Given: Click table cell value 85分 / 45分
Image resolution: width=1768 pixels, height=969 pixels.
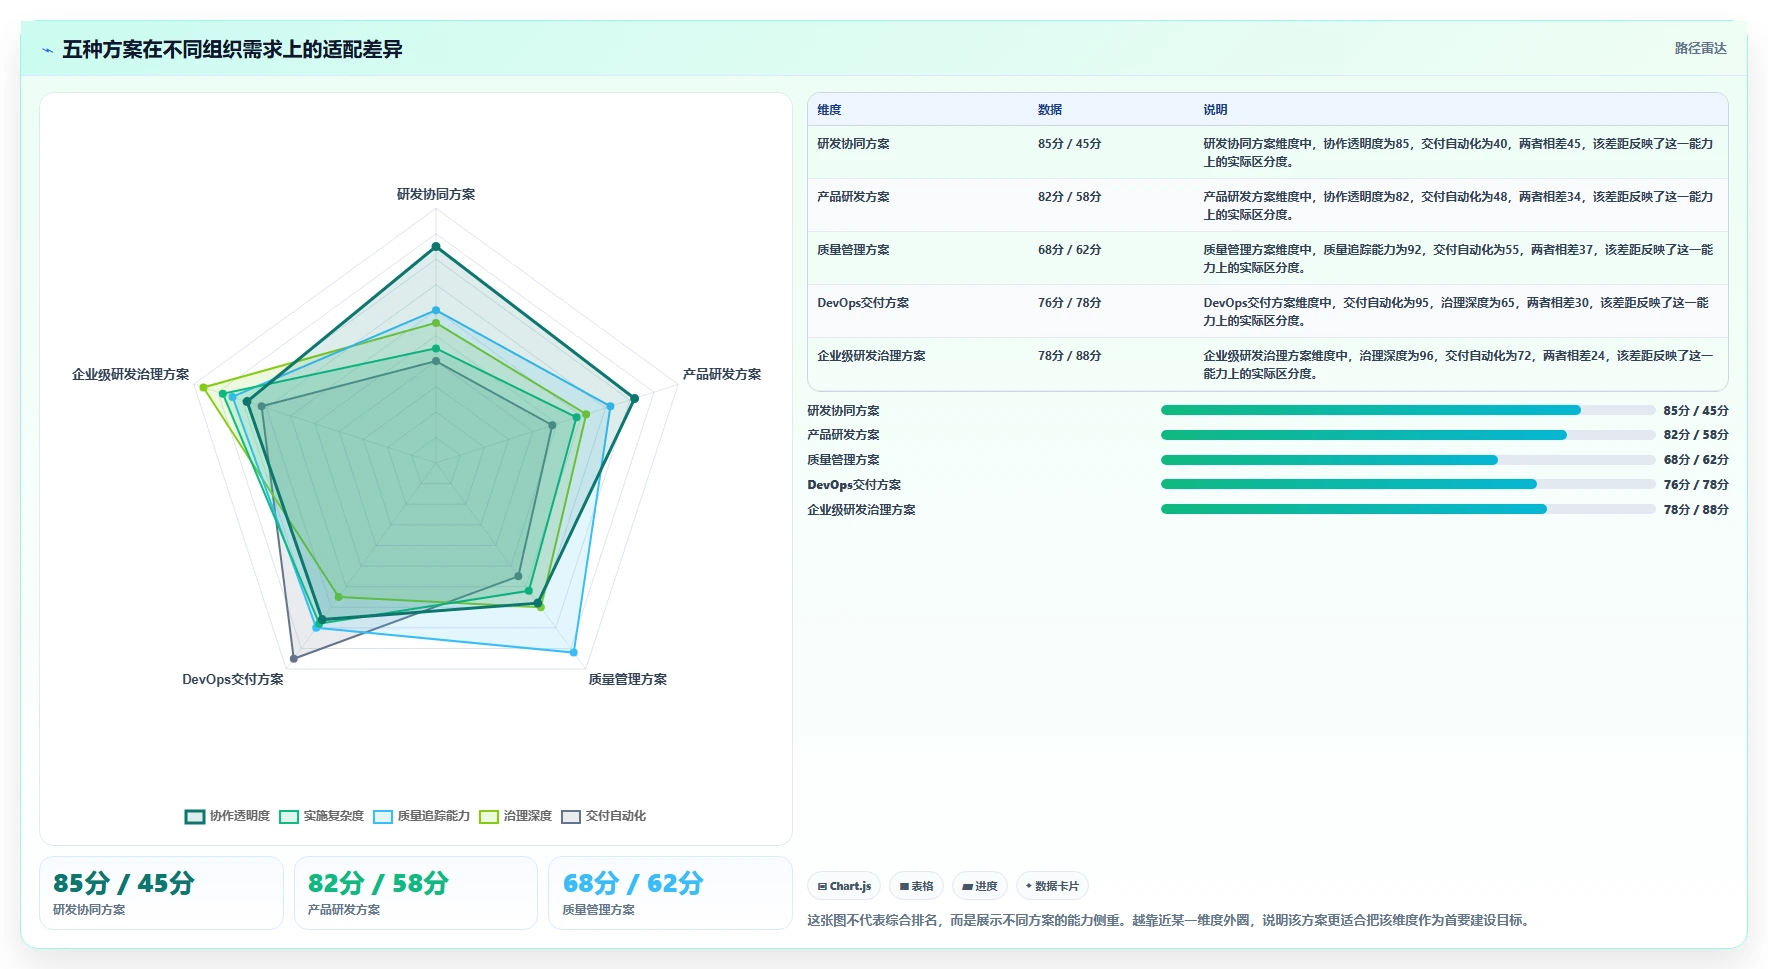Looking at the screenshot, I should point(1069,144).
